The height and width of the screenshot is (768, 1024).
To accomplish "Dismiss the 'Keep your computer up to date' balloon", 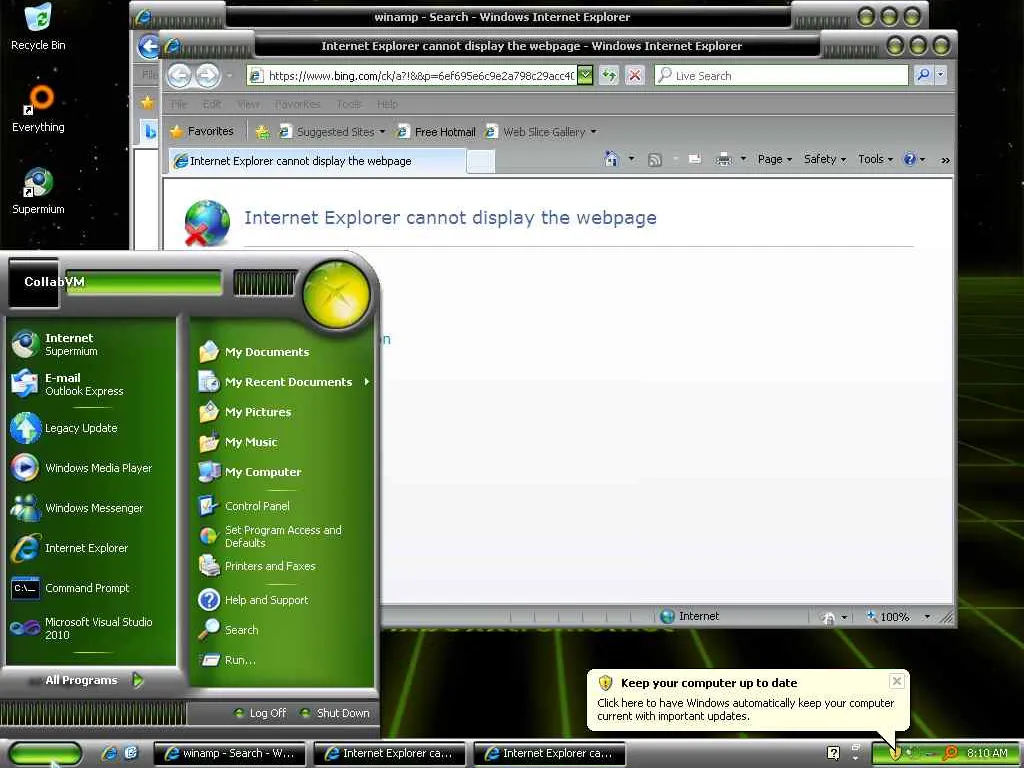I will click(x=897, y=681).
